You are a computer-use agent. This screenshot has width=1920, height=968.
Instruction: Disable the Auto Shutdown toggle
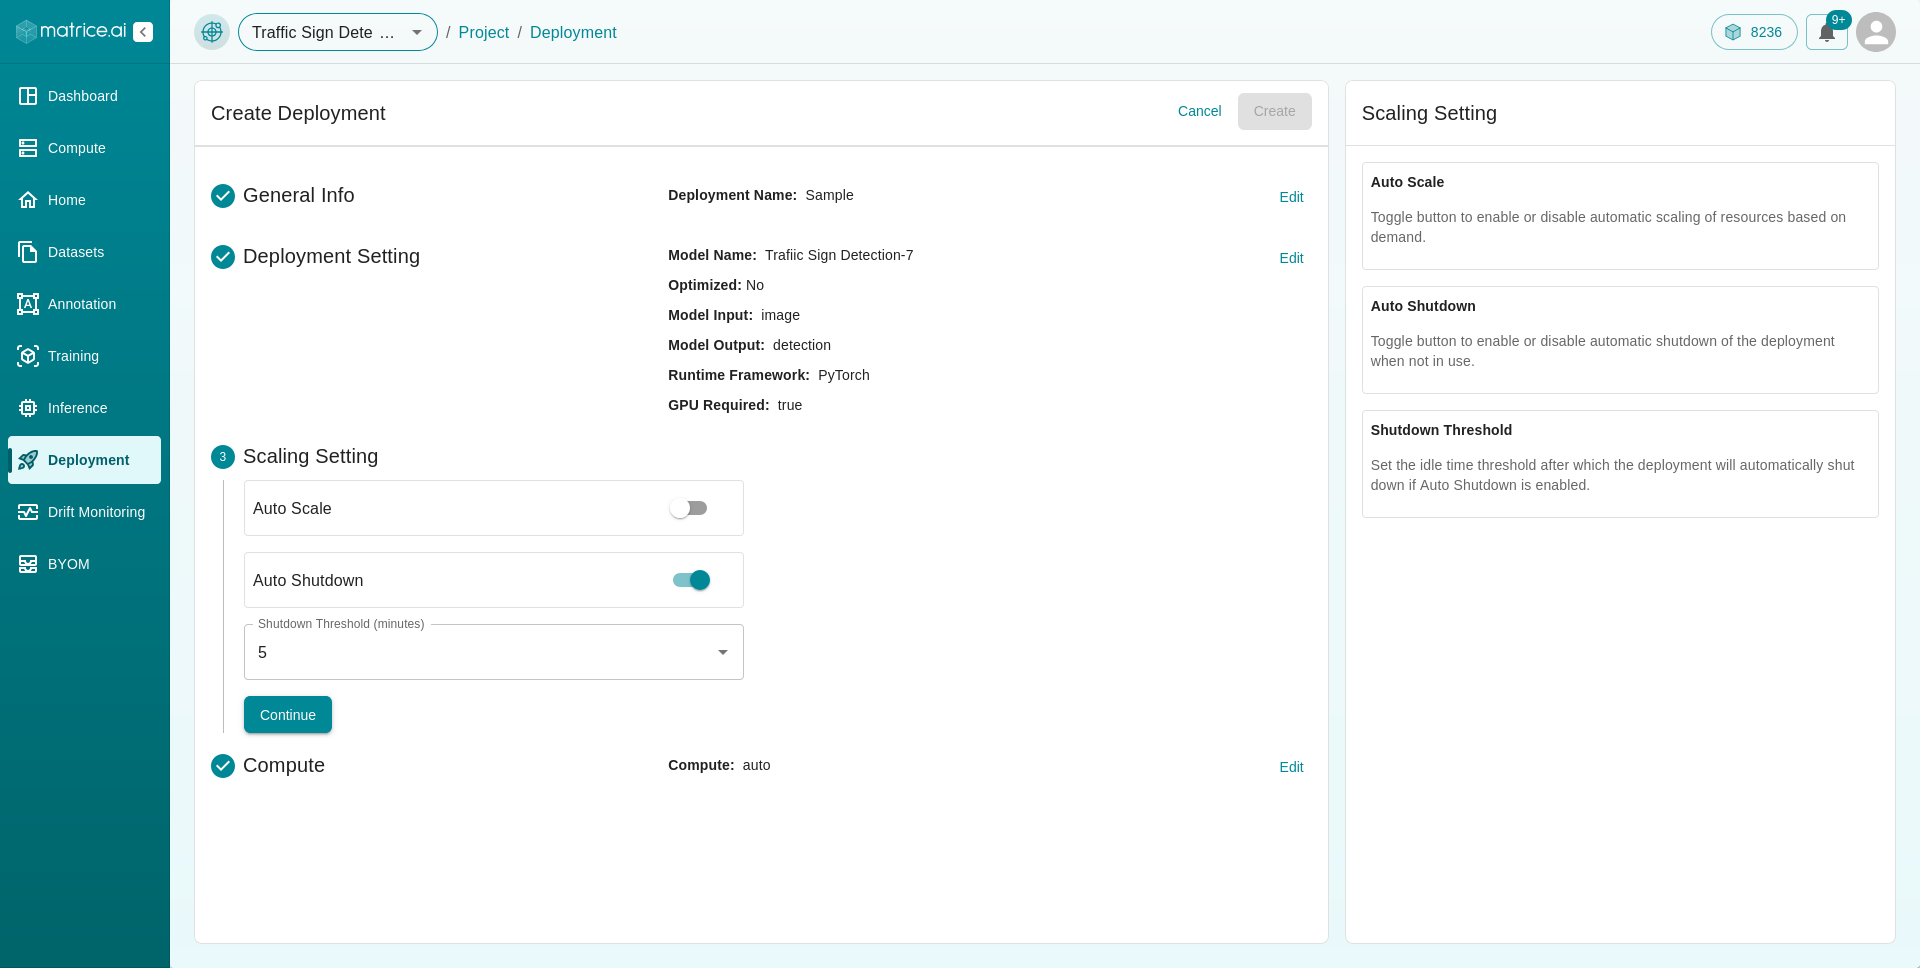[691, 580]
